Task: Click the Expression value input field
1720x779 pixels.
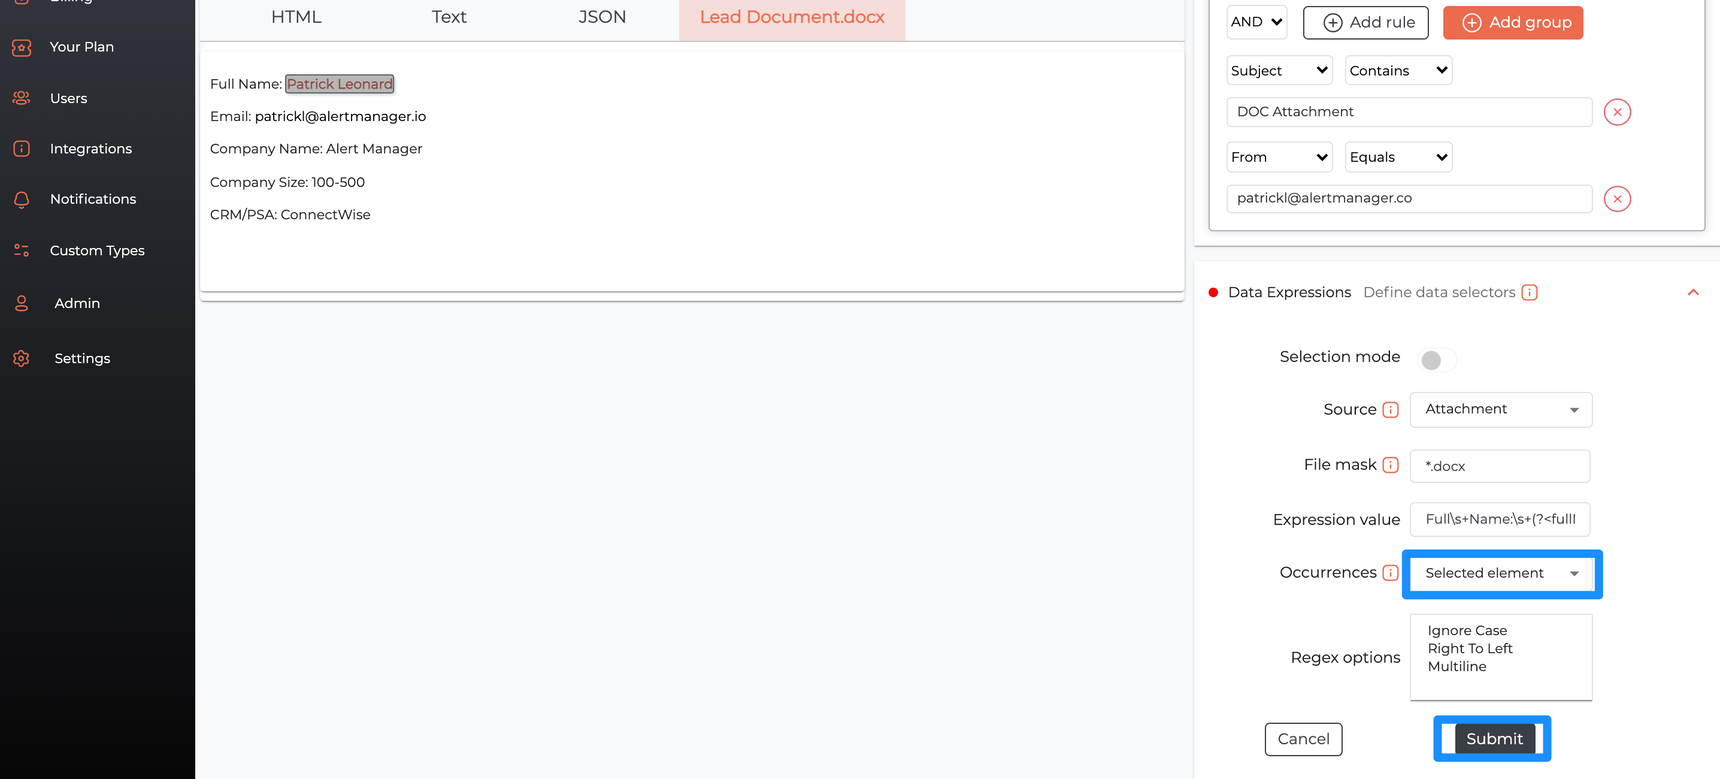Action: pyautogui.click(x=1500, y=519)
